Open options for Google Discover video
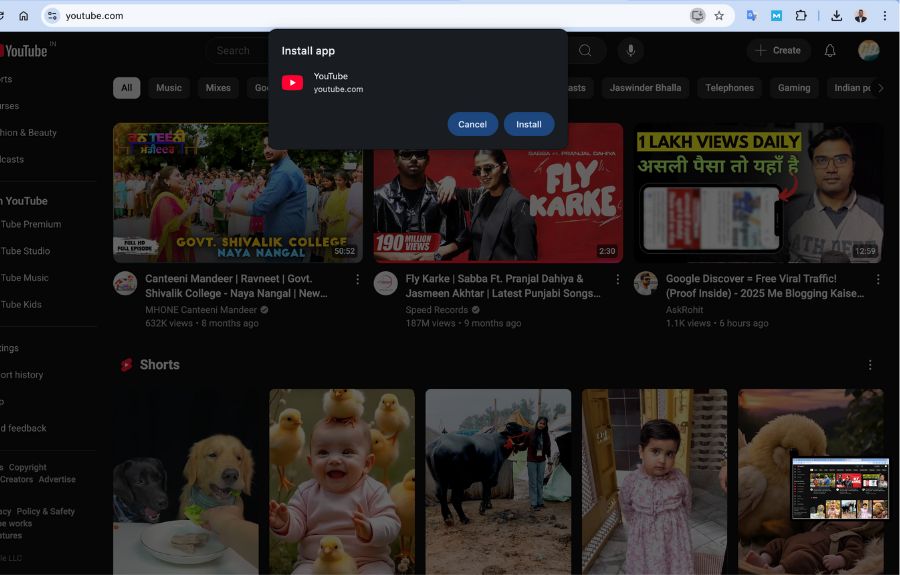900x575 pixels. (x=878, y=279)
